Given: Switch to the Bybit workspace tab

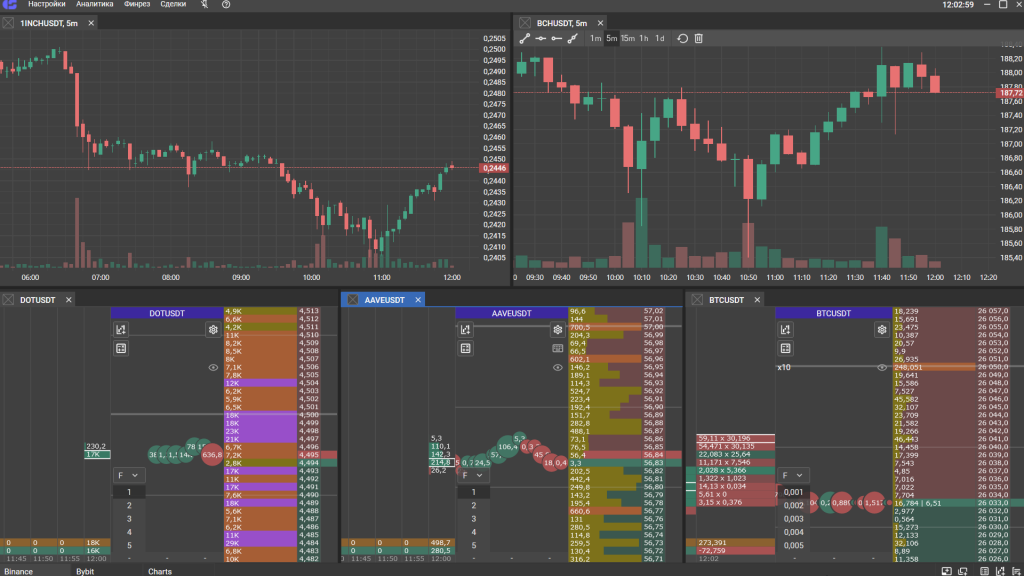Looking at the screenshot, I should click(x=85, y=571).
